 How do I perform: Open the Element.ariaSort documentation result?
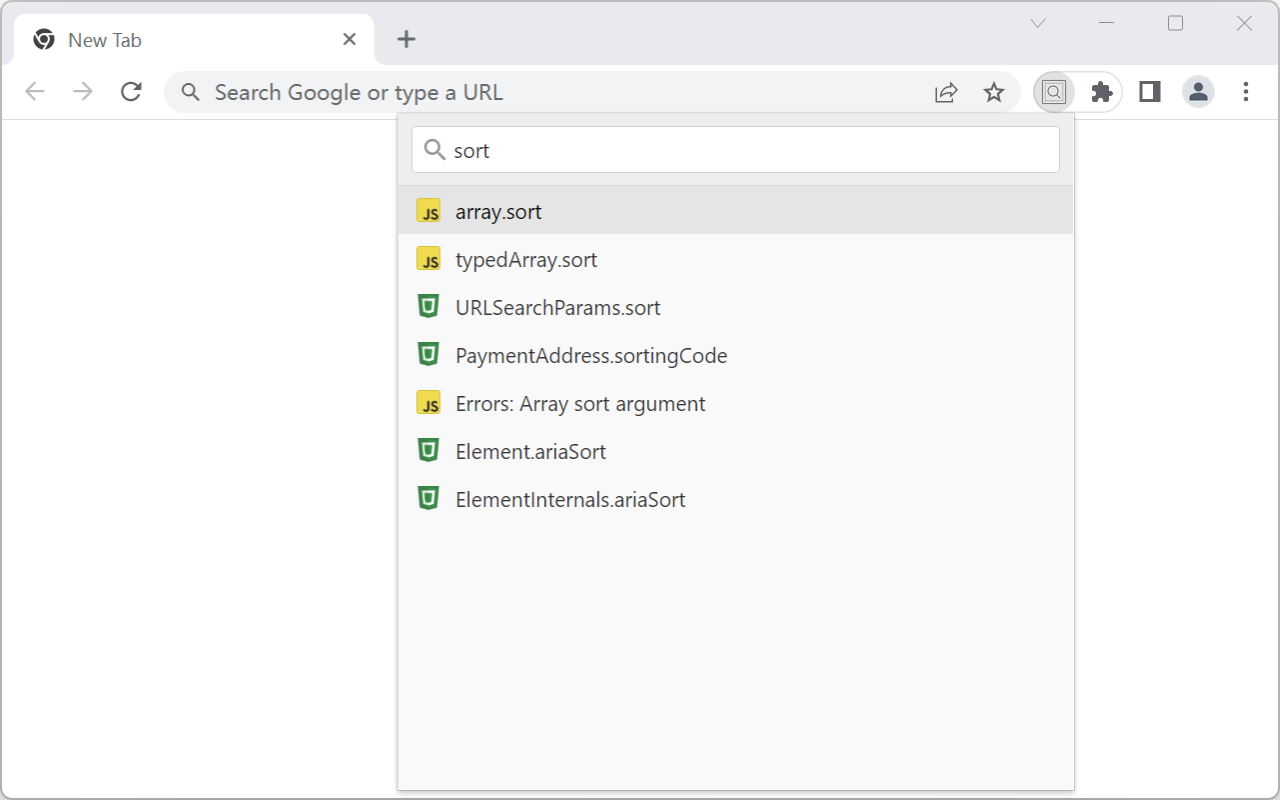pyautogui.click(x=530, y=451)
